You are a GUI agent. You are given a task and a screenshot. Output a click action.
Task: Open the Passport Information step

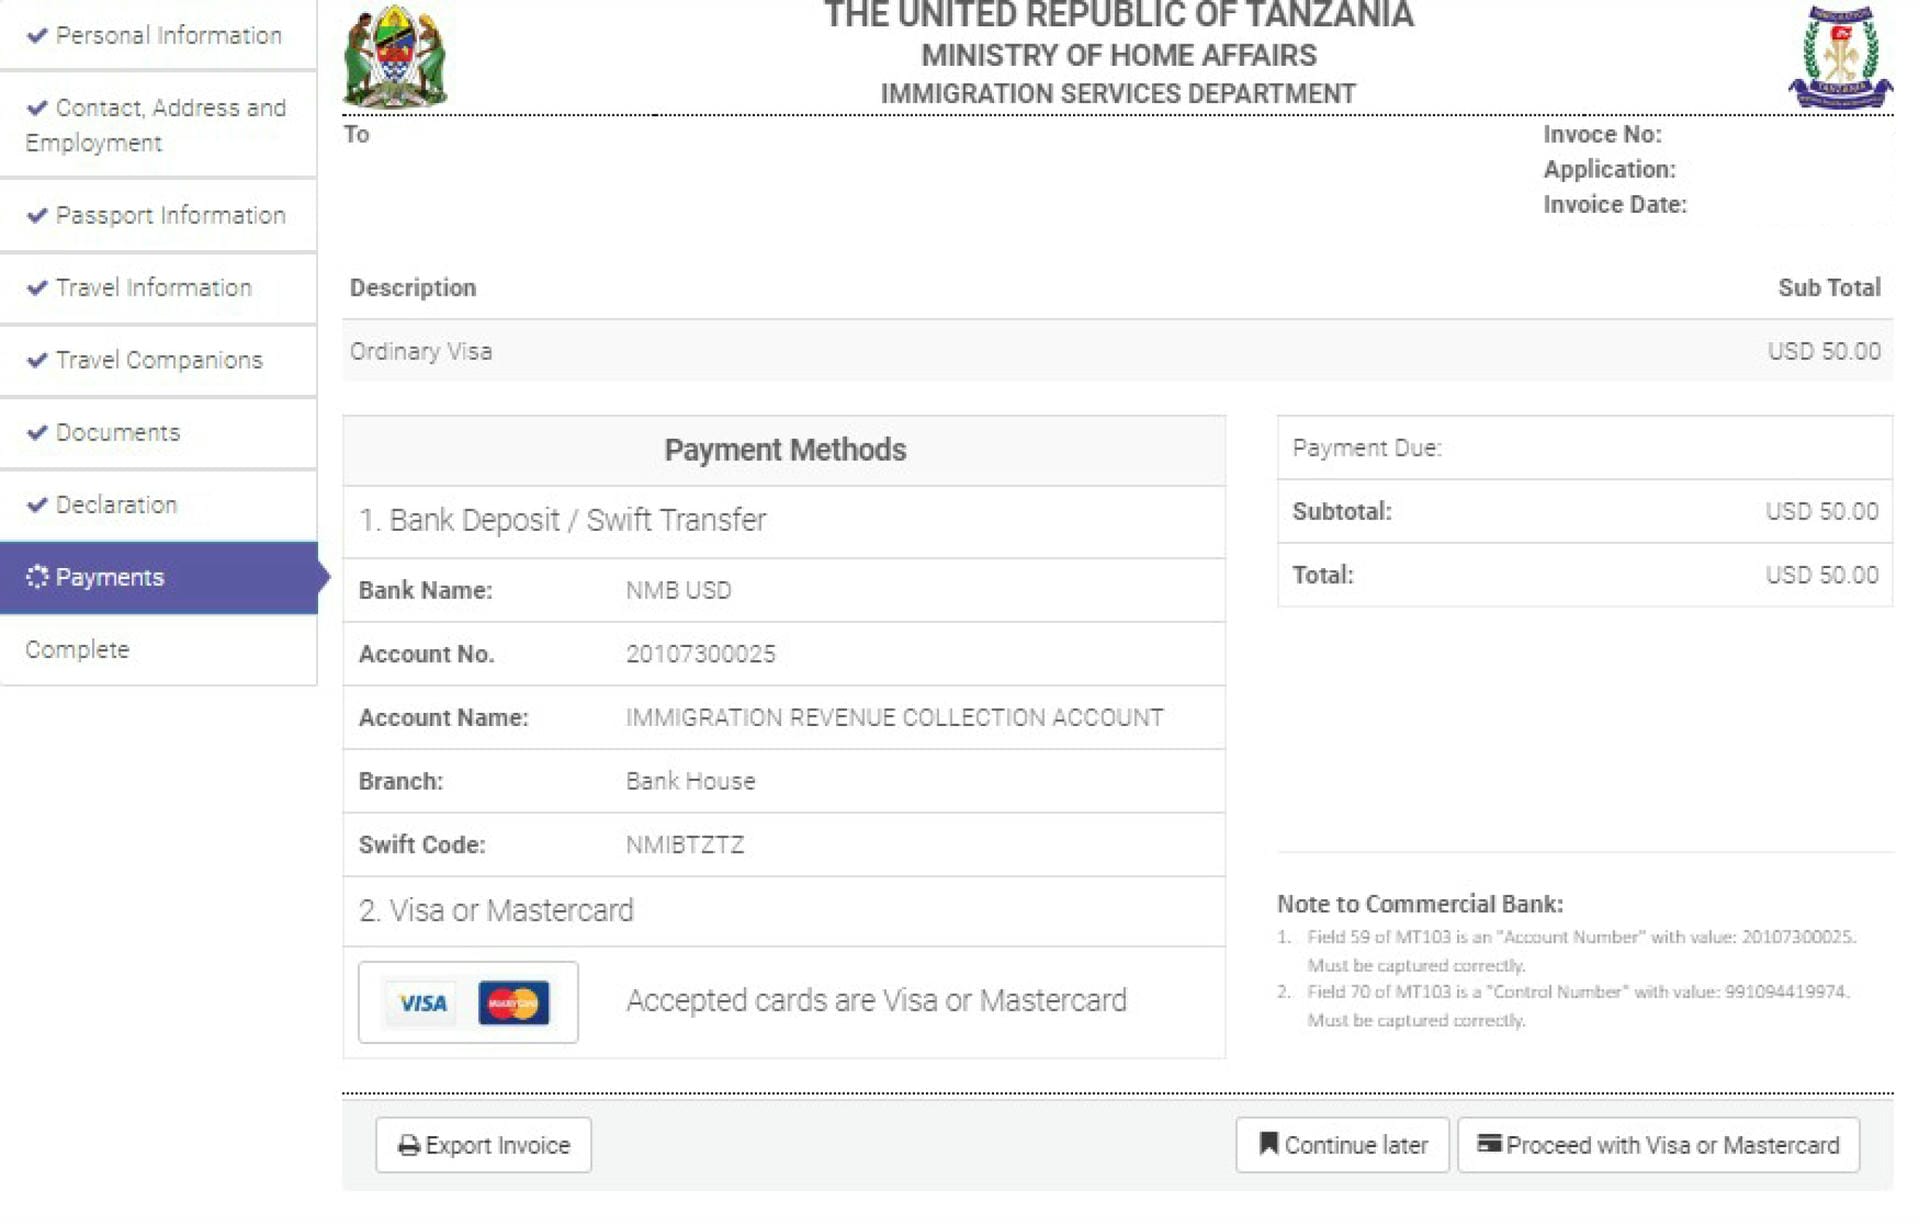point(170,216)
